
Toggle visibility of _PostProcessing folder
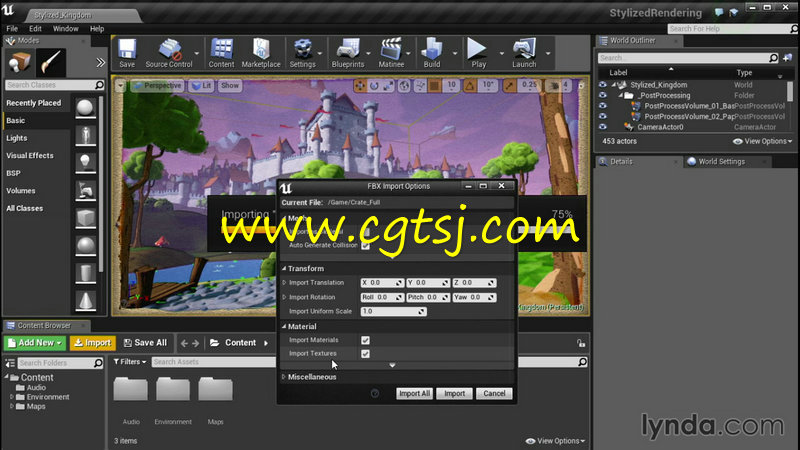tap(603, 95)
